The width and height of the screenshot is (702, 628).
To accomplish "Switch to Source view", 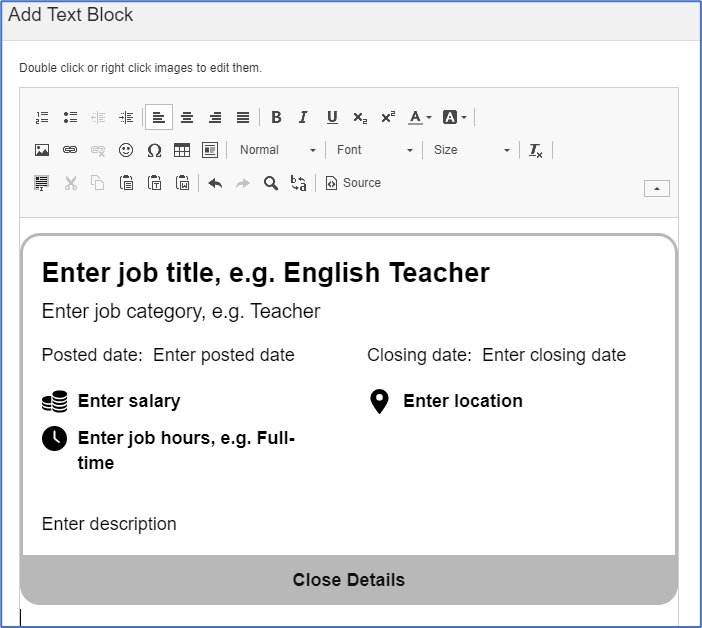I will 353,183.
